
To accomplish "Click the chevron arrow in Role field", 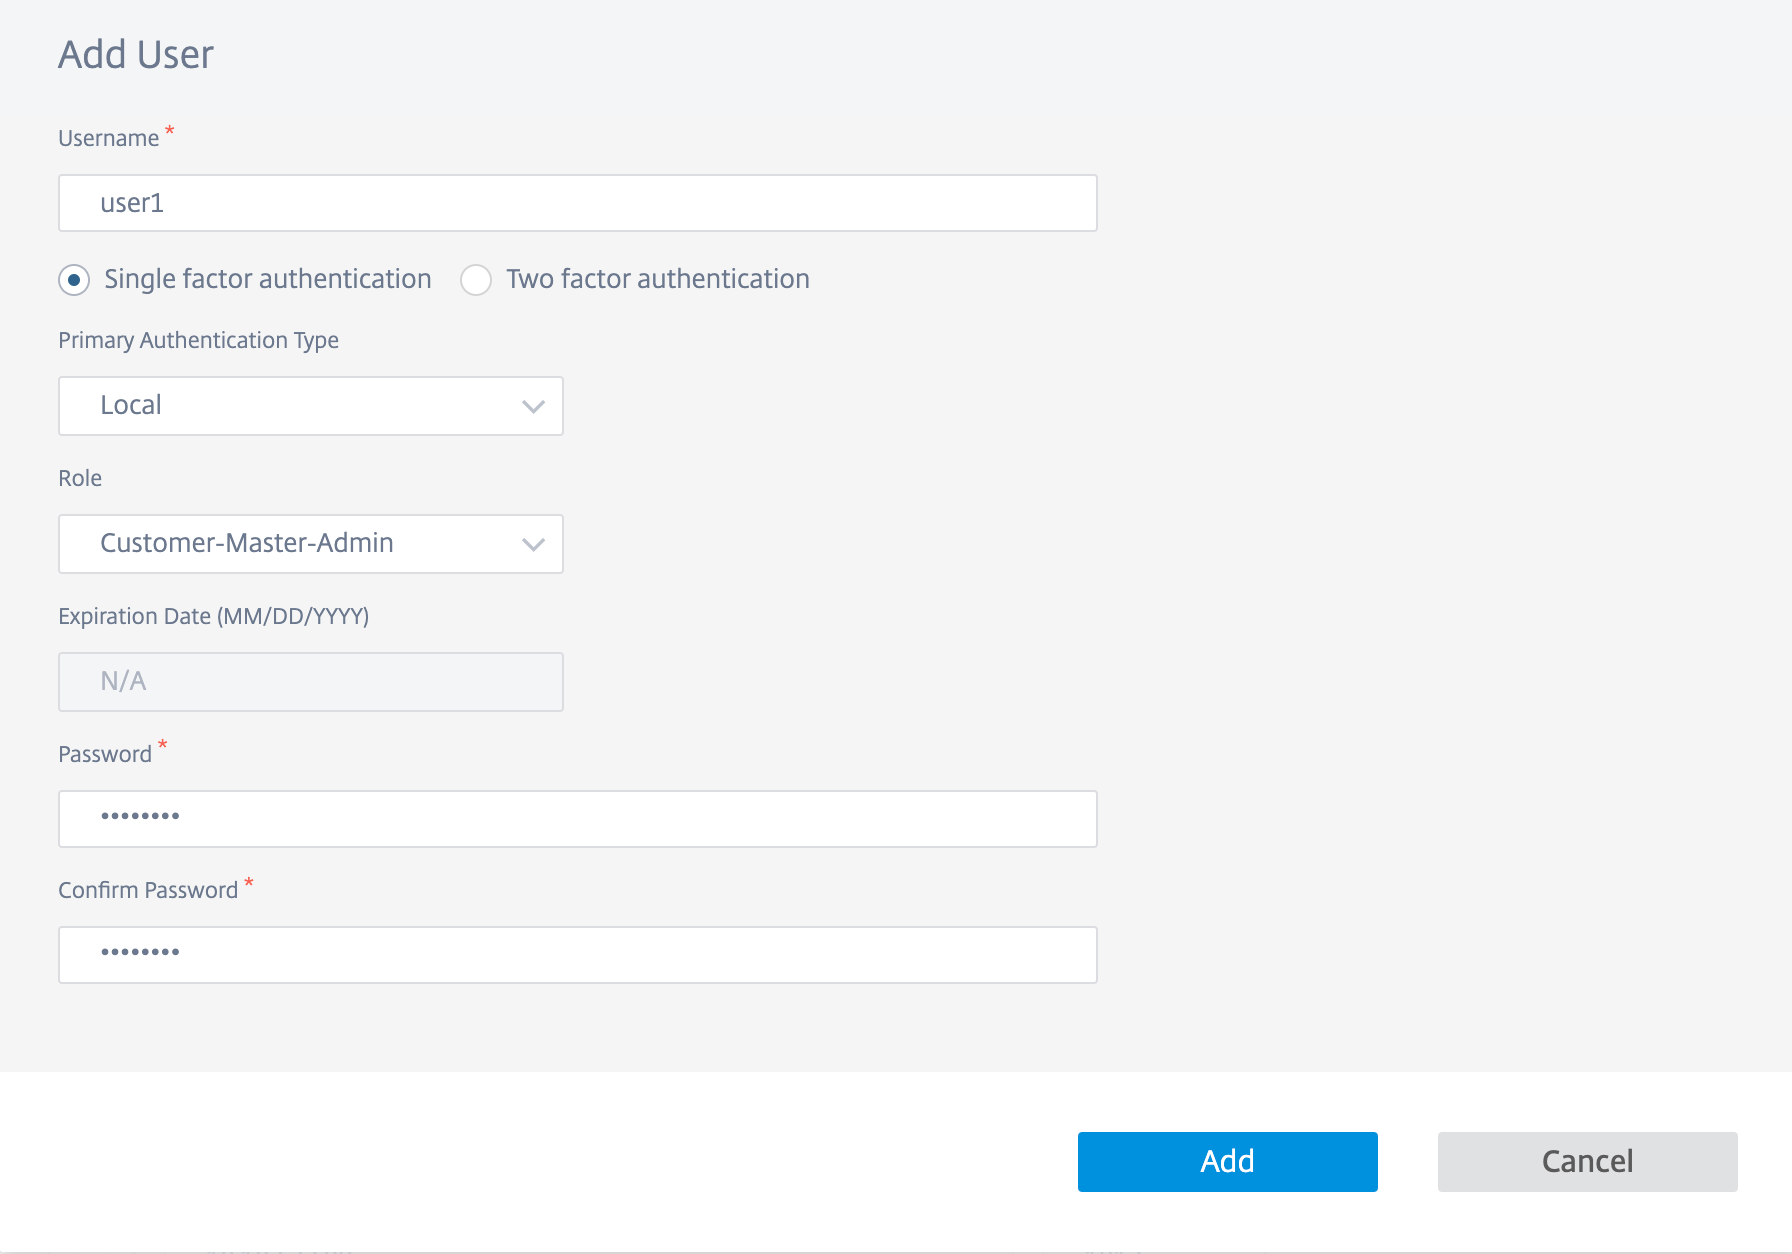I will 533,544.
